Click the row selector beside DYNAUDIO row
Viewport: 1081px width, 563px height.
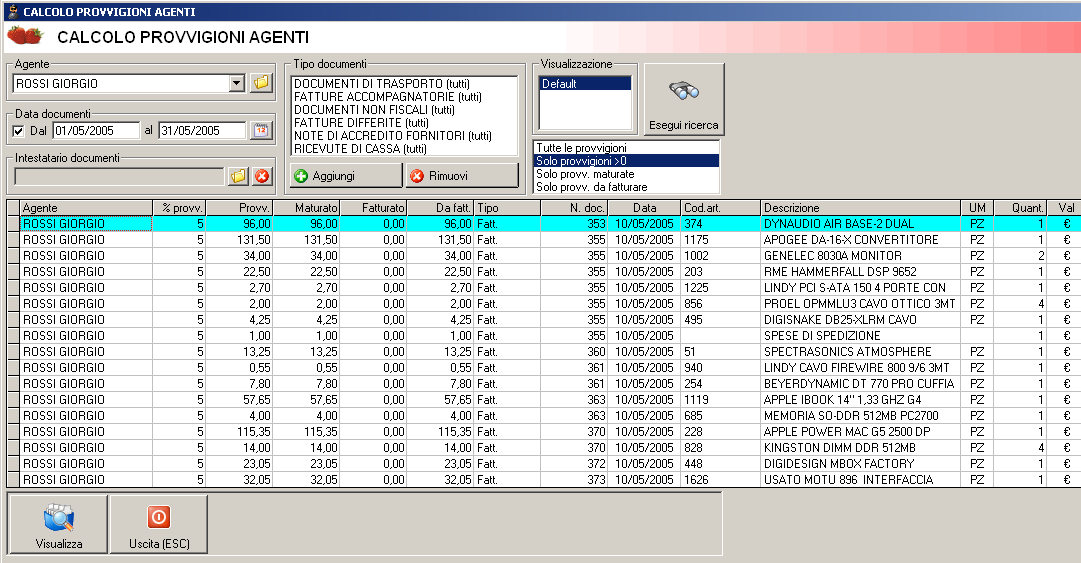[13, 224]
